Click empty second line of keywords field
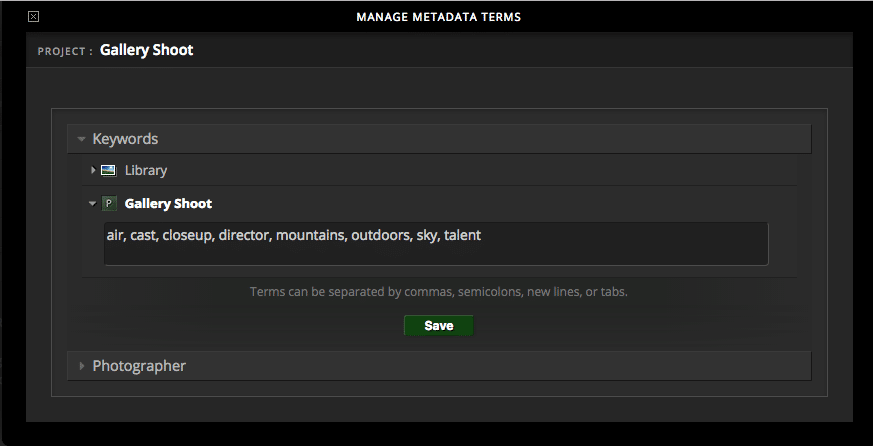873x446 pixels. [435, 254]
